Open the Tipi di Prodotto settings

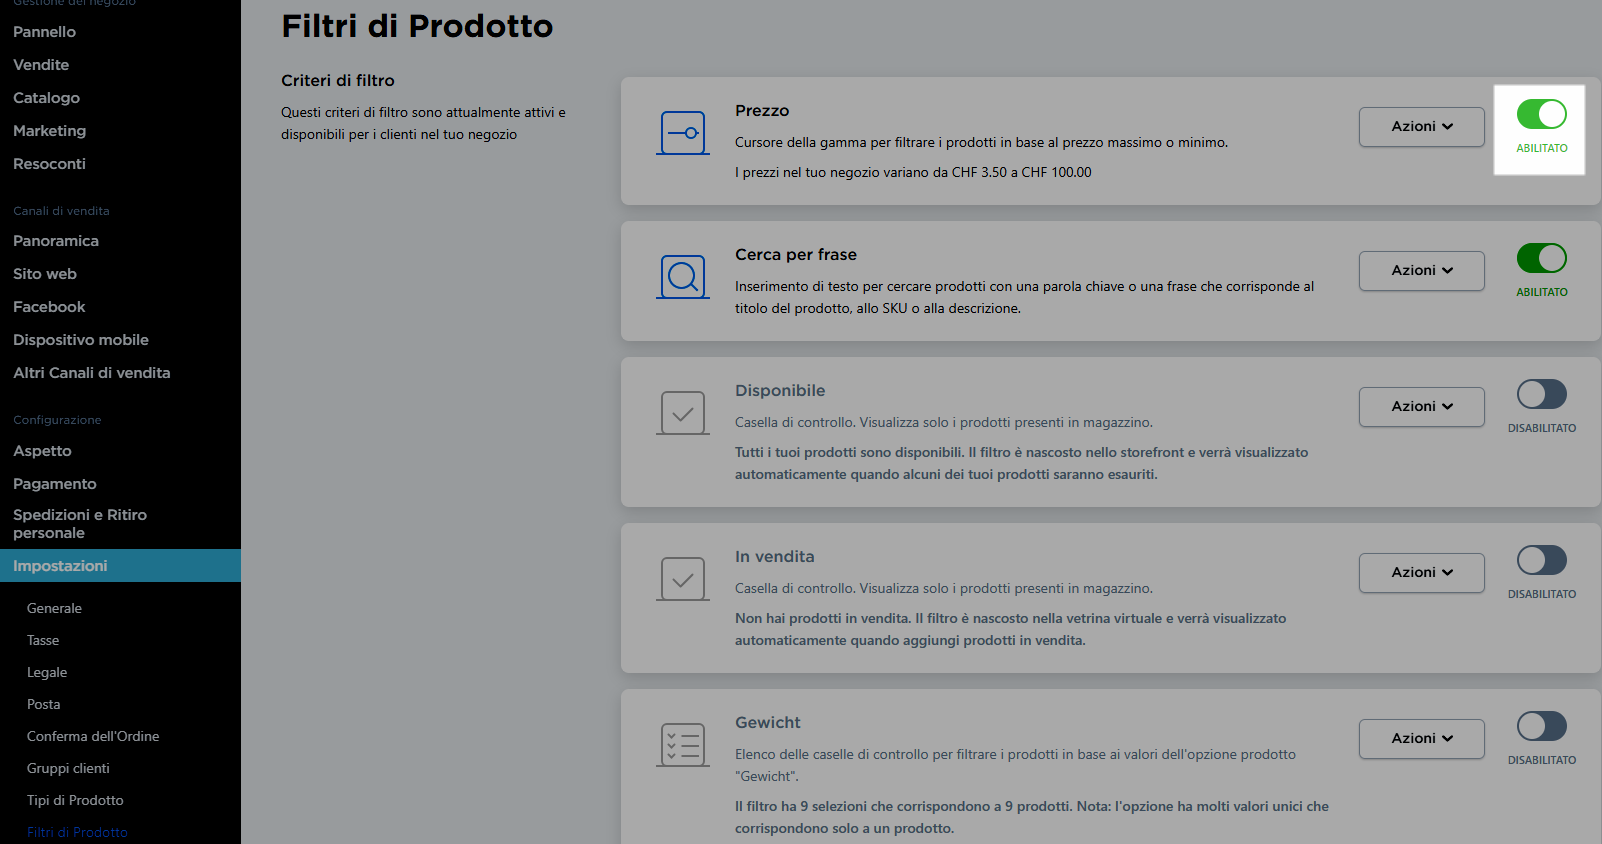point(75,800)
